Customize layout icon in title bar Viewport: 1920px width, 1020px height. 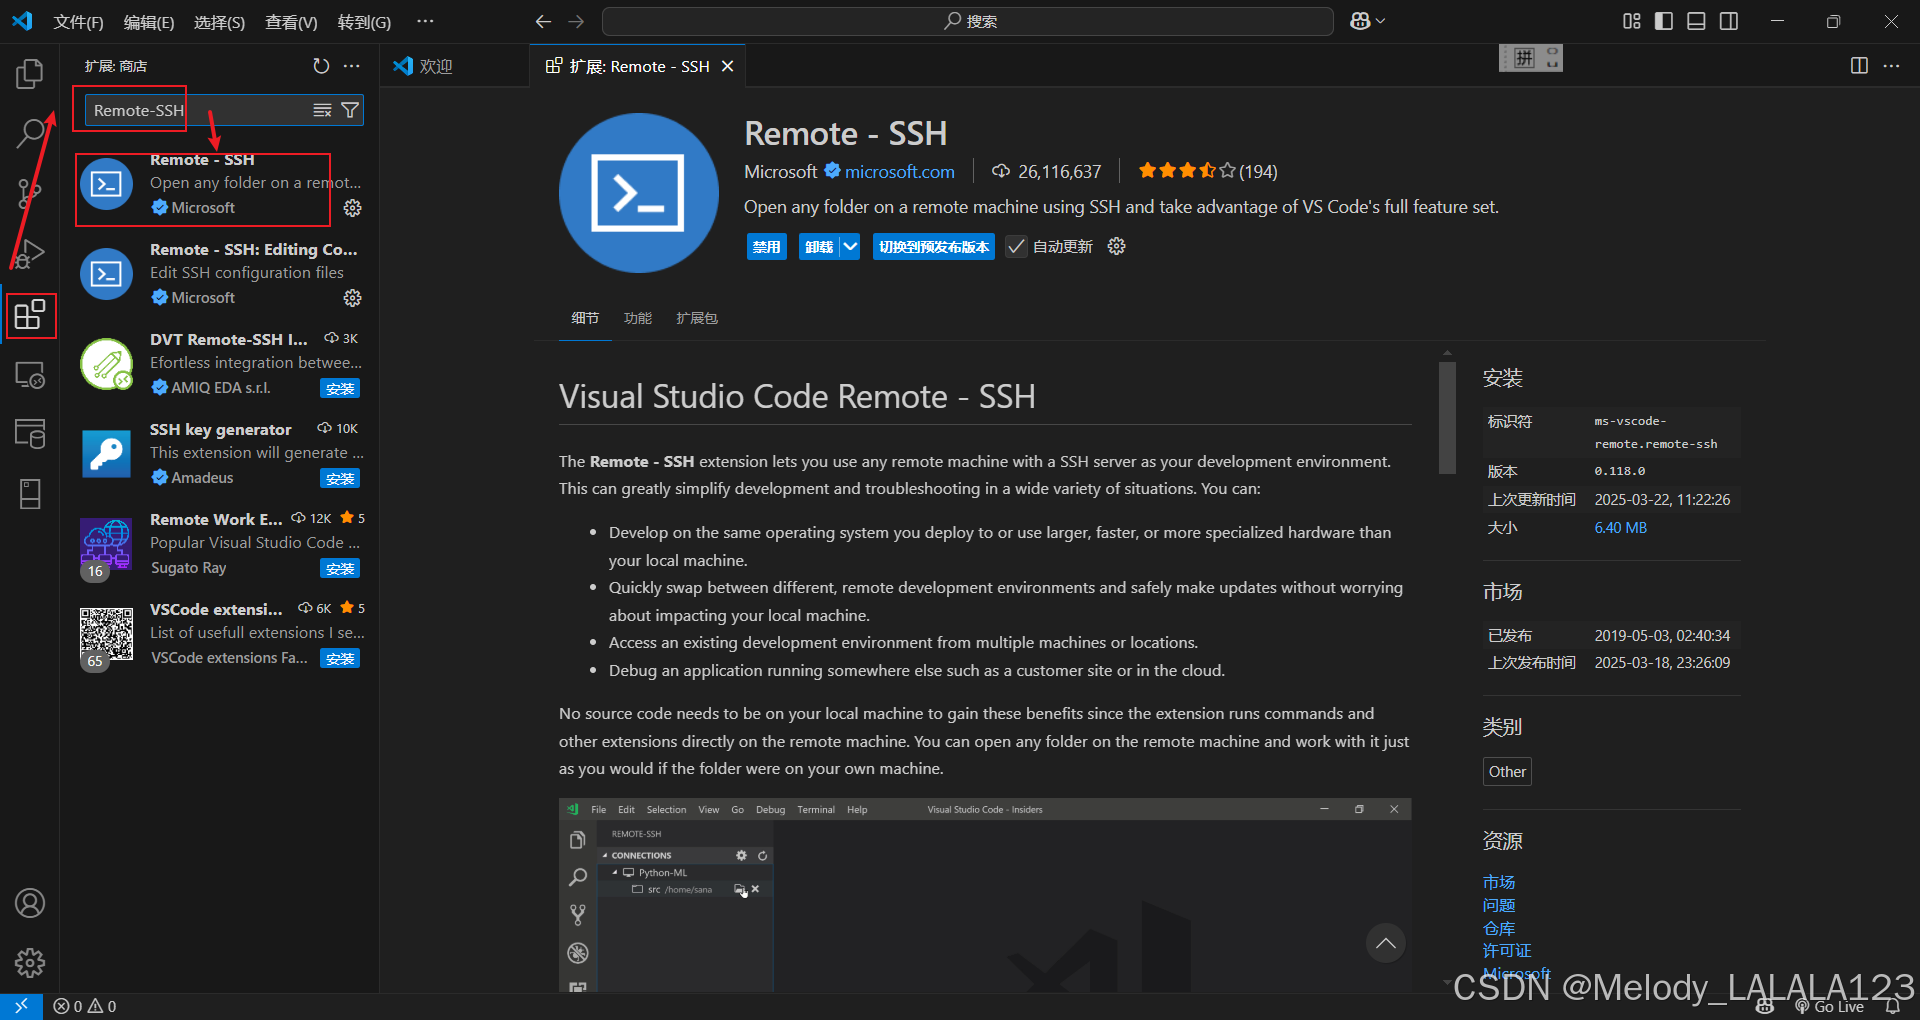(1632, 21)
